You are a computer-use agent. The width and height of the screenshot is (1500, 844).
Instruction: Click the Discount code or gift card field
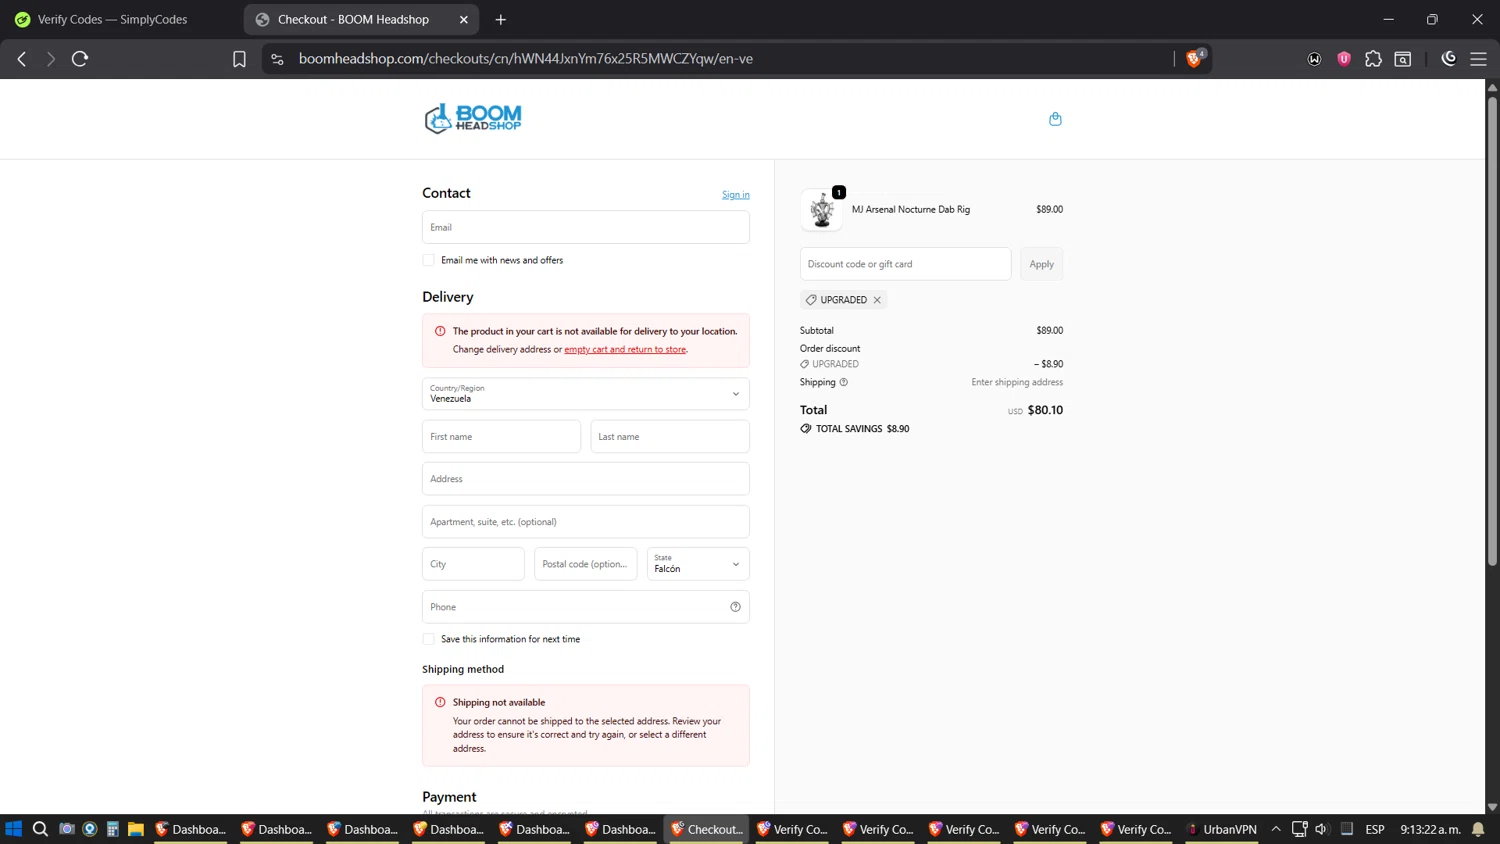[x=906, y=264]
